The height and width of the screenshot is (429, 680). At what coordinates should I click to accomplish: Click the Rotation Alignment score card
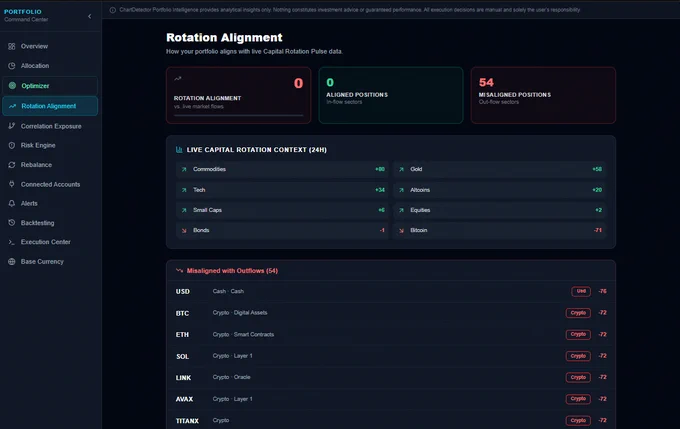coord(239,95)
